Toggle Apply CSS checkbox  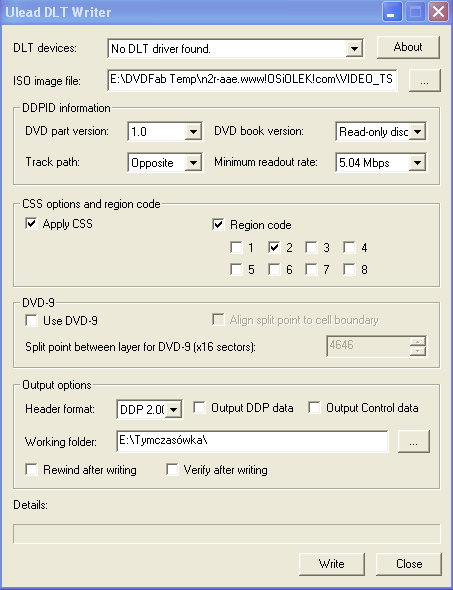(x=31, y=224)
